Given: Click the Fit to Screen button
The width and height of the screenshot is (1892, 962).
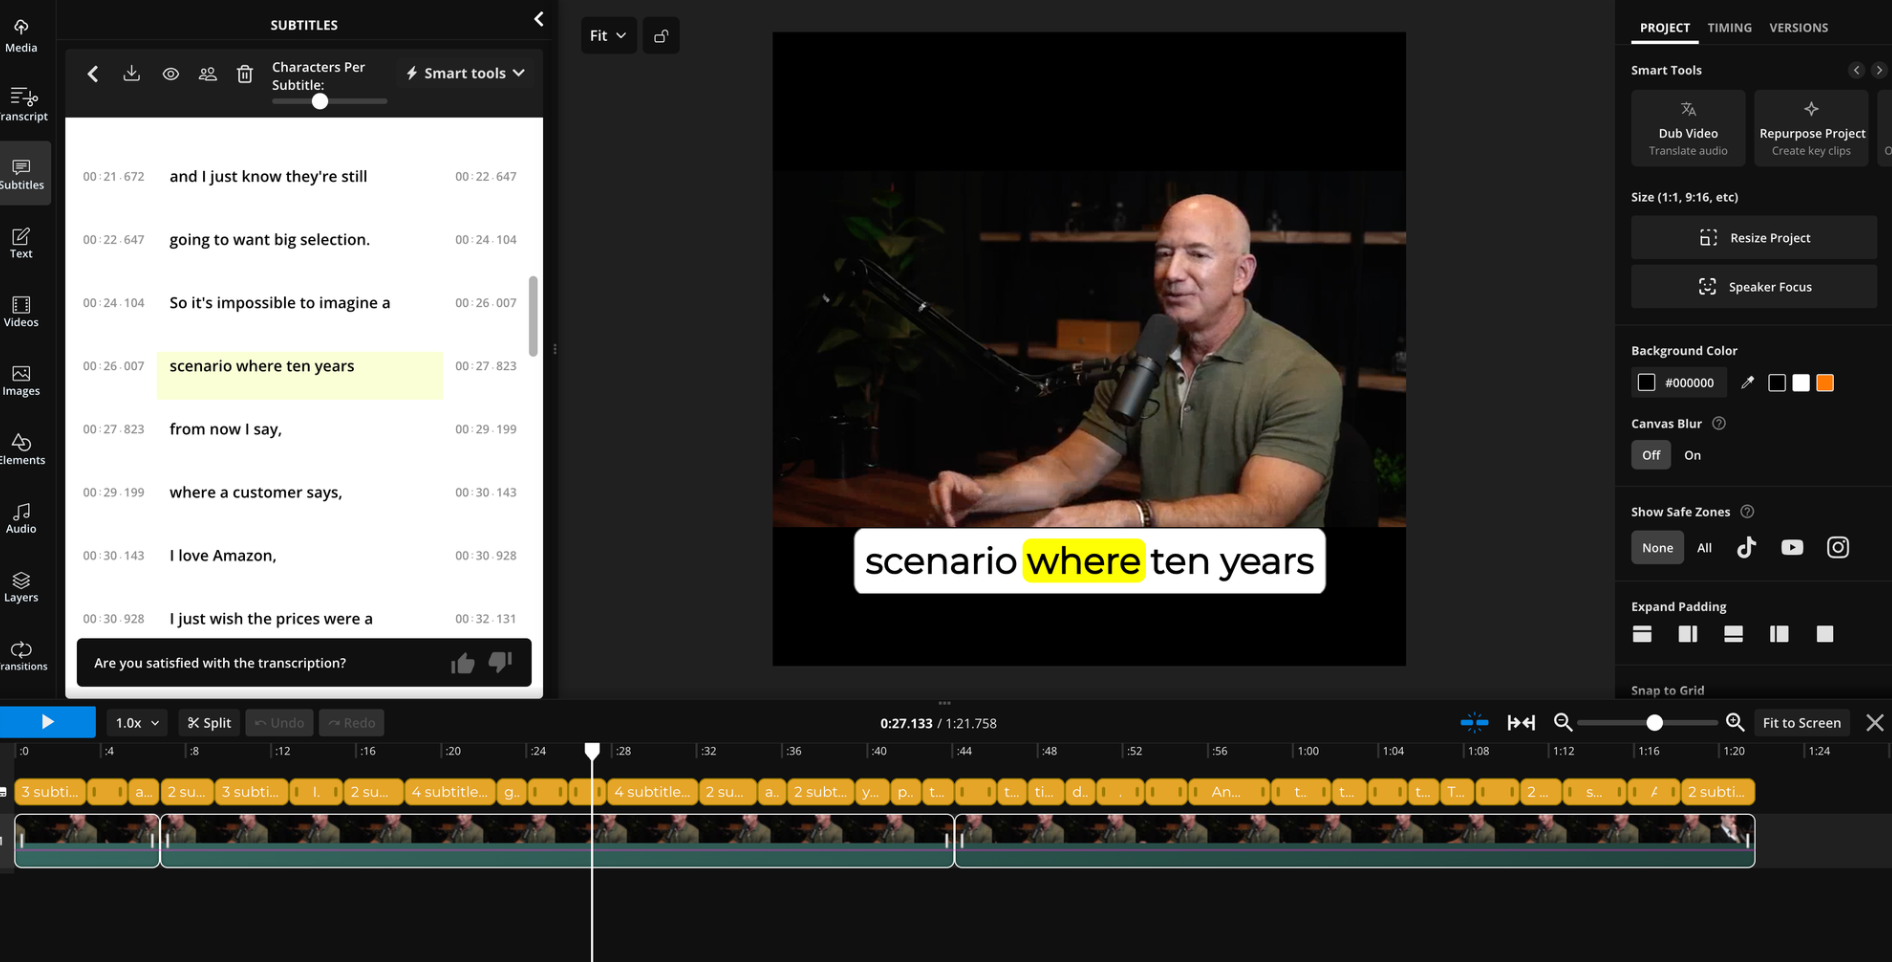Looking at the screenshot, I should pyautogui.click(x=1801, y=723).
